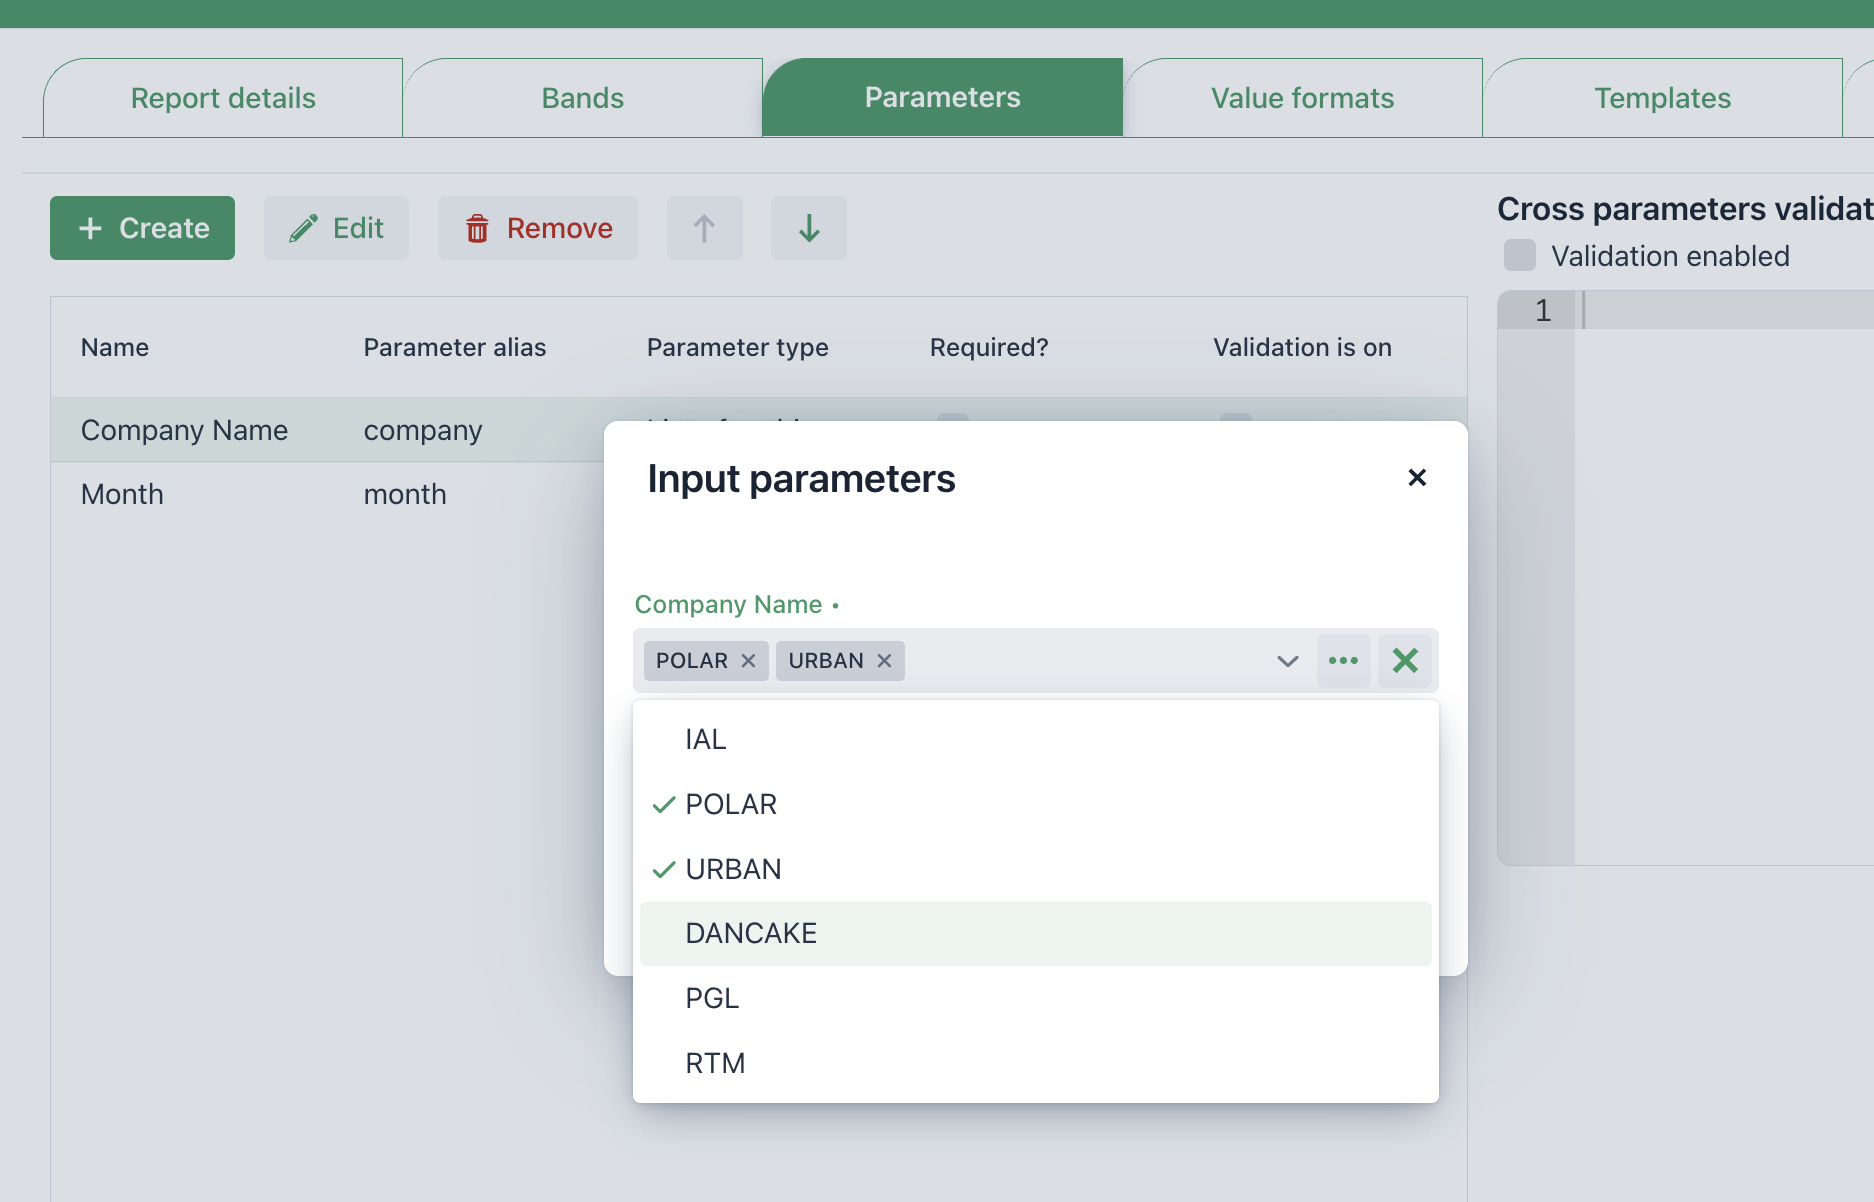This screenshot has height=1202, width=1874.
Task: Create a new parameter
Action: 143,228
